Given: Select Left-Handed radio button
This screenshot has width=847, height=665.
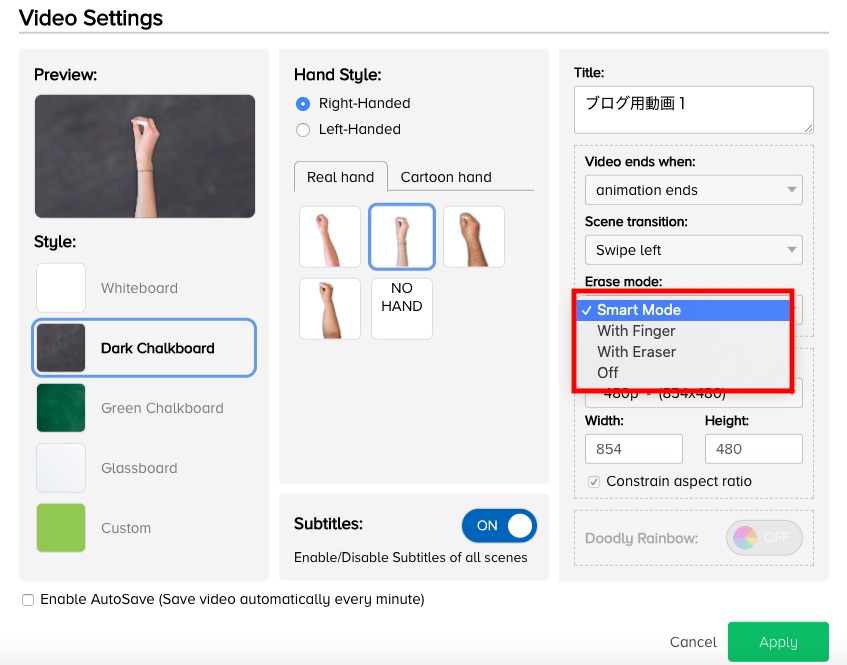Looking at the screenshot, I should pos(303,130).
